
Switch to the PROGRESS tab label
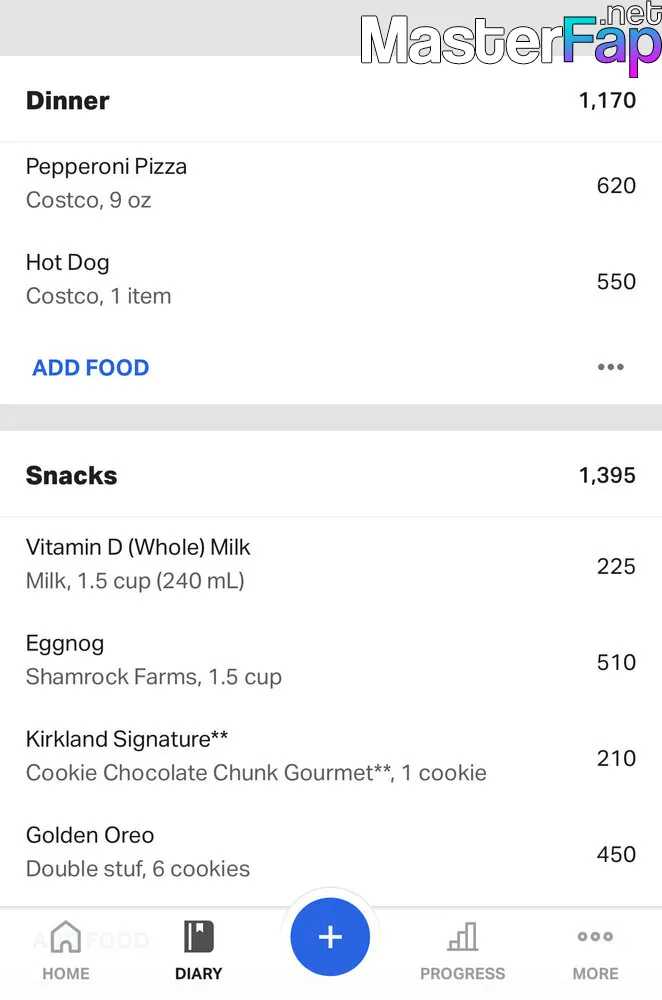tap(462, 974)
